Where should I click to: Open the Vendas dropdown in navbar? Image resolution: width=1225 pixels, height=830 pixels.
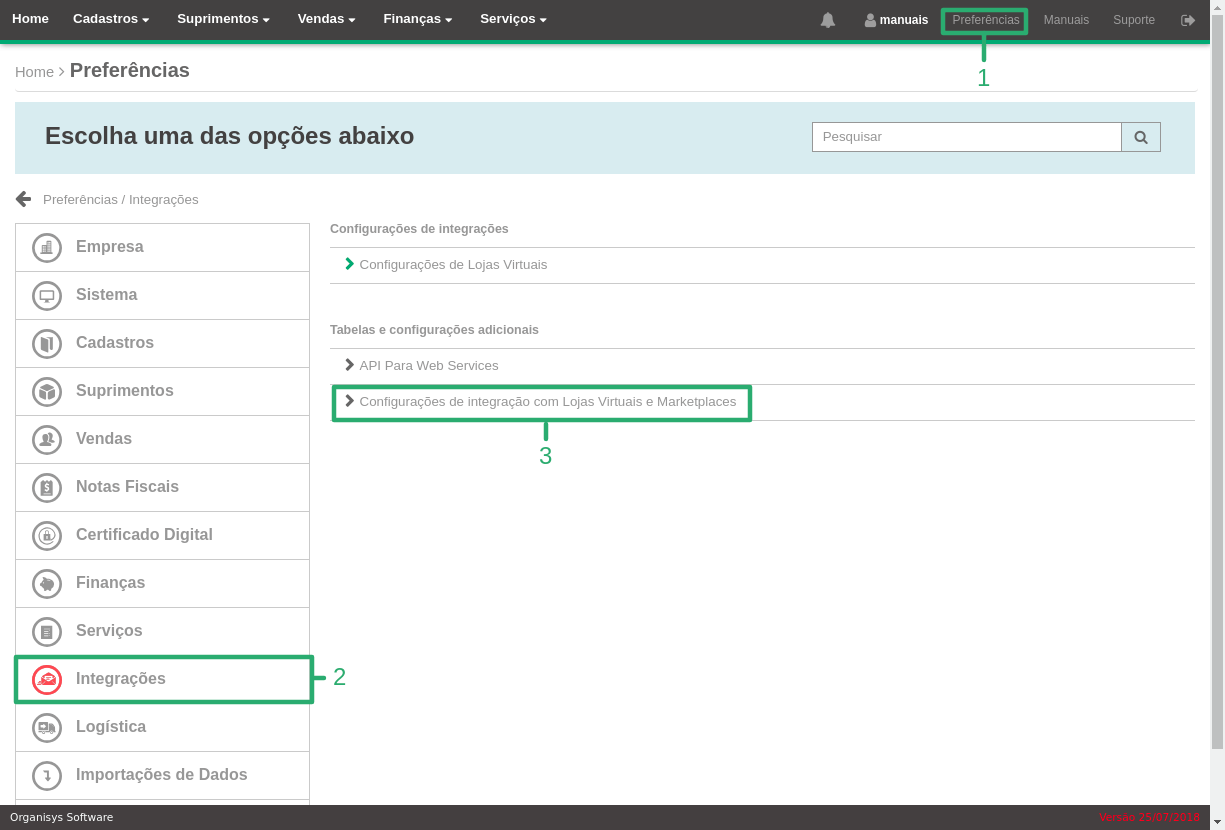[x=326, y=19]
